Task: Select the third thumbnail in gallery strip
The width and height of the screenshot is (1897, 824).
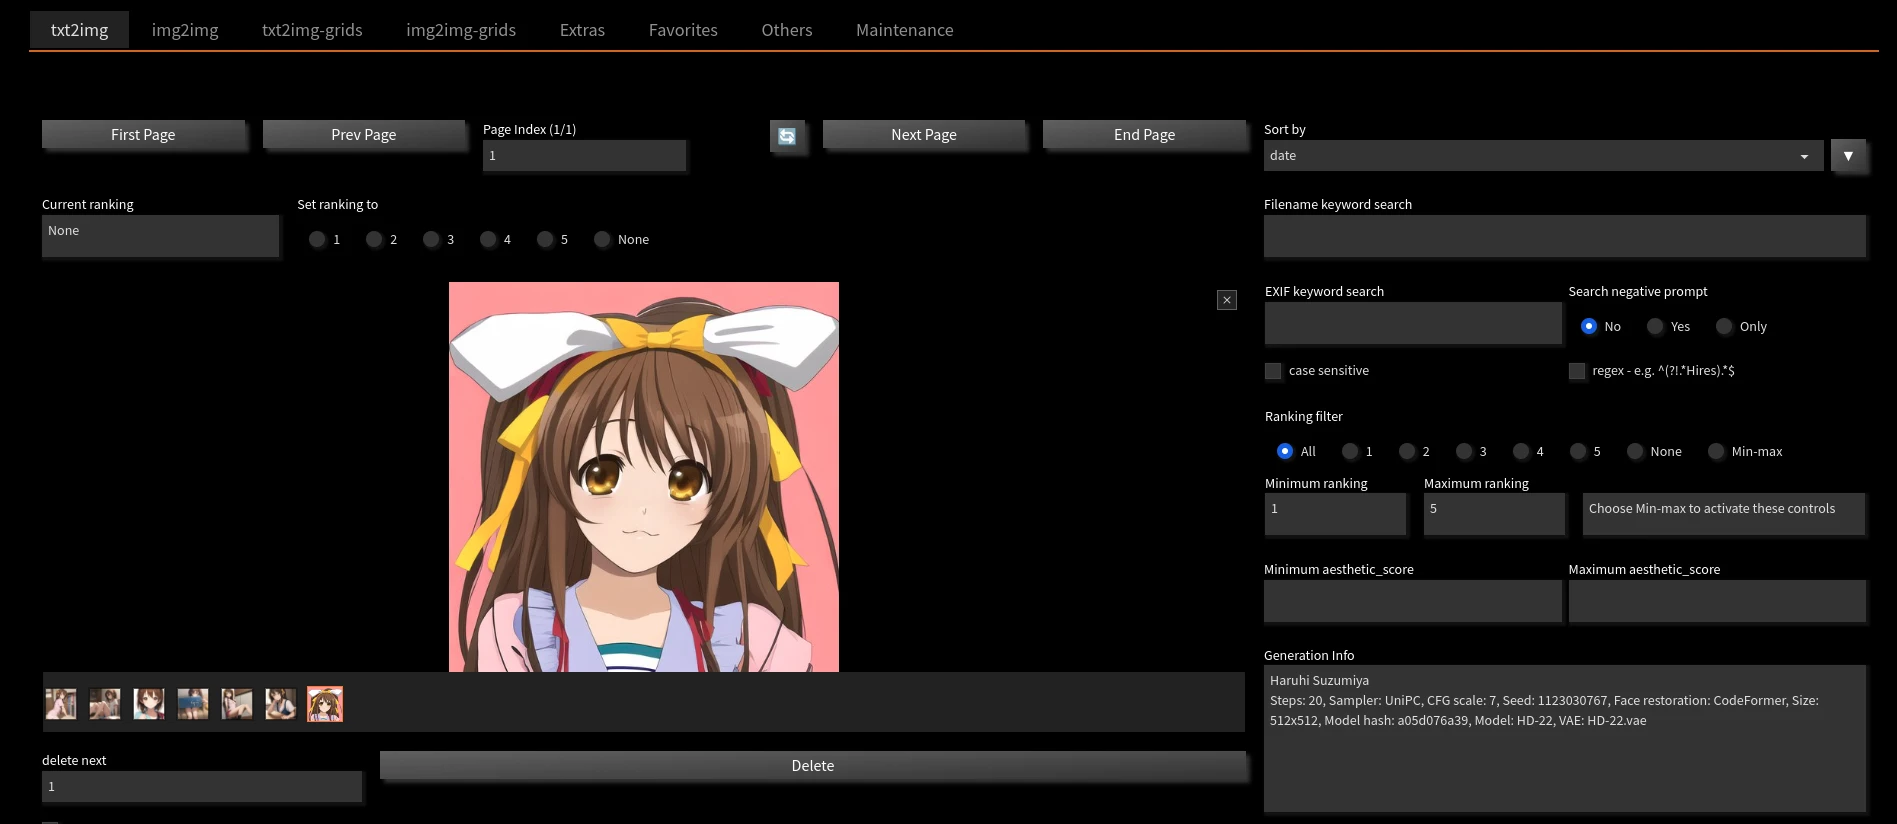Action: tap(149, 704)
